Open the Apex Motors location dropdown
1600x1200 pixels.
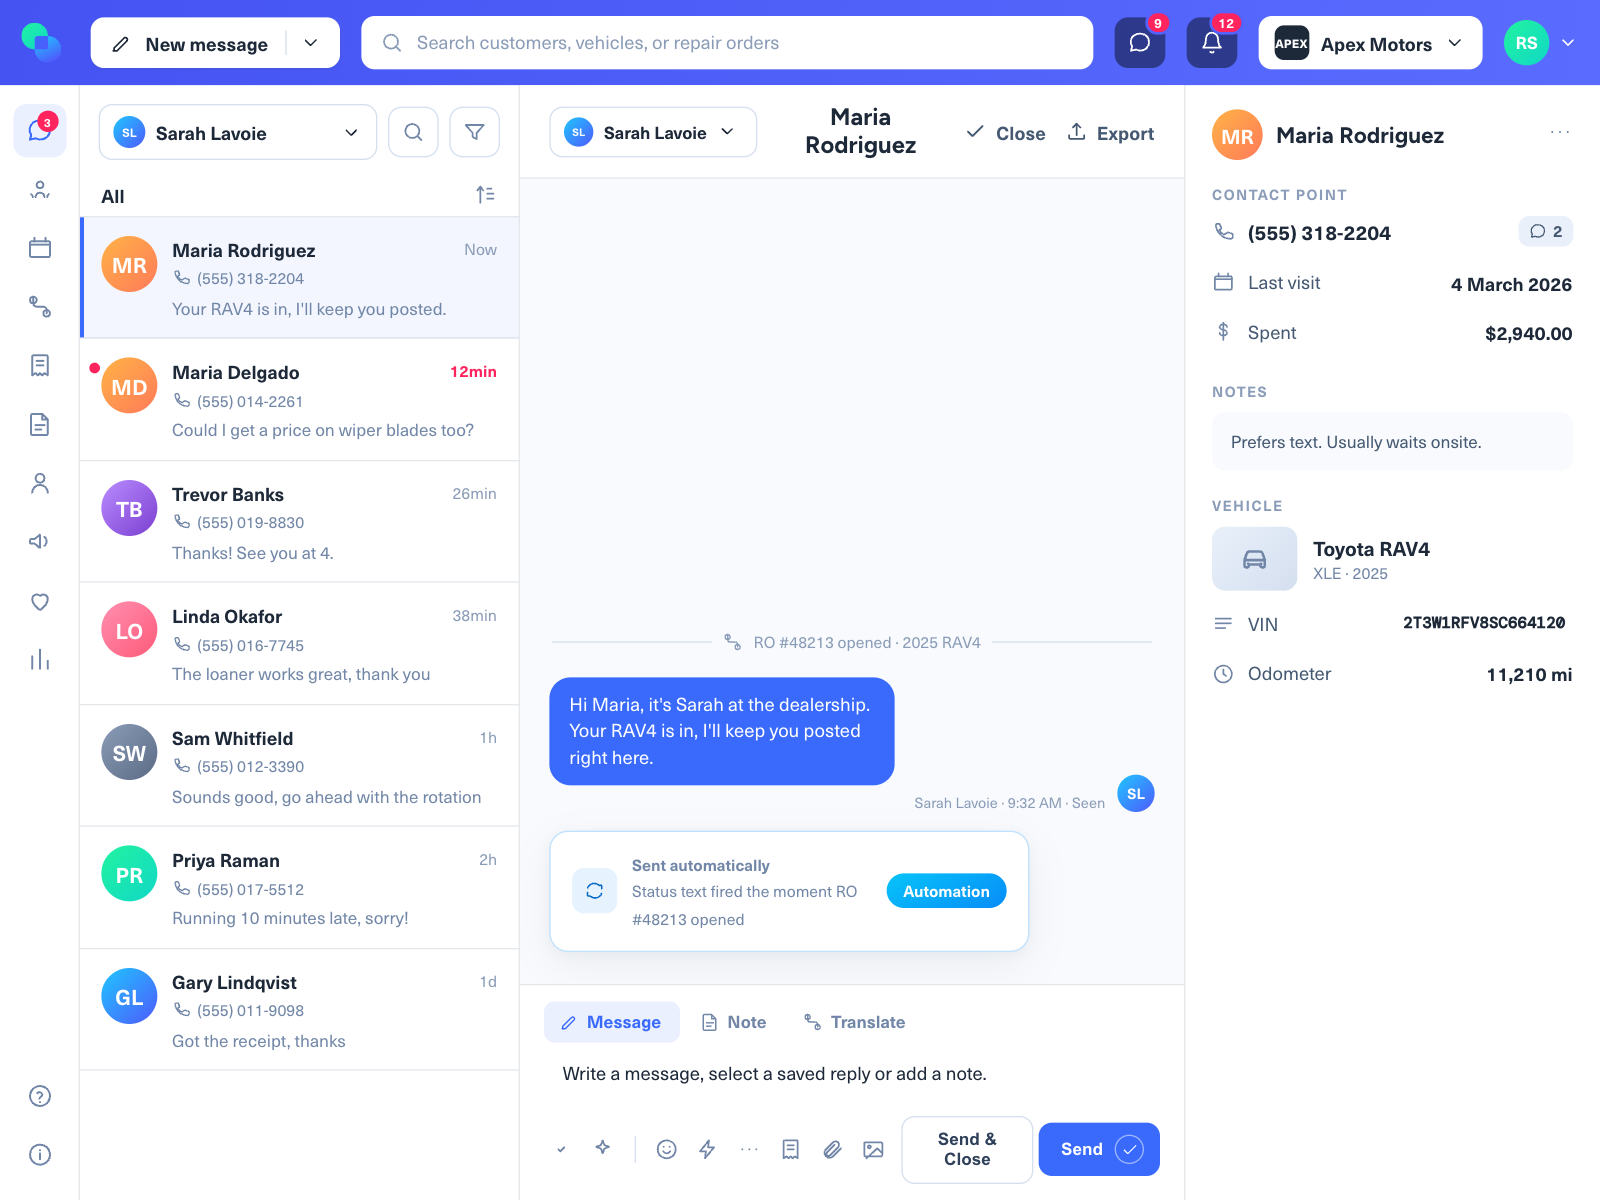point(1370,43)
